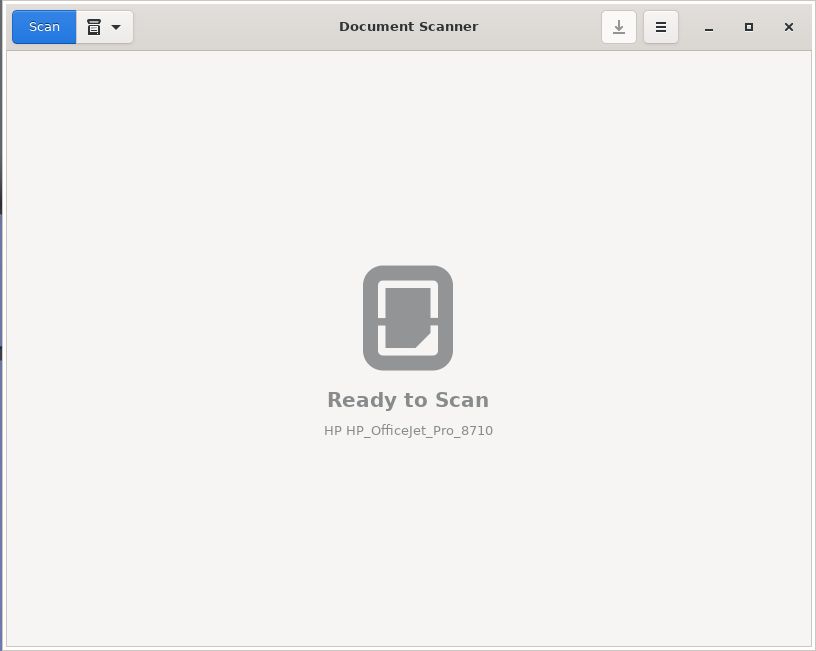Open the hamburger main menu

coord(661,27)
